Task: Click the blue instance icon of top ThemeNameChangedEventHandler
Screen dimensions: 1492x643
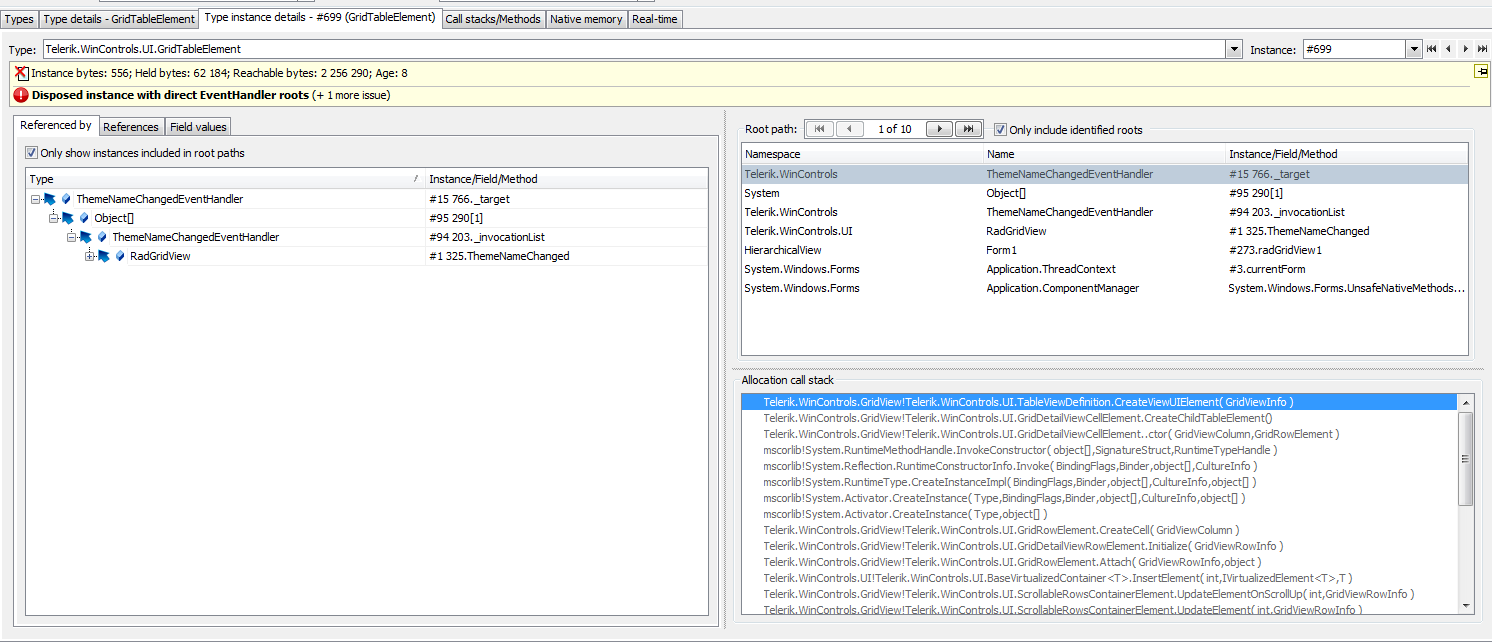Action: [x=66, y=199]
